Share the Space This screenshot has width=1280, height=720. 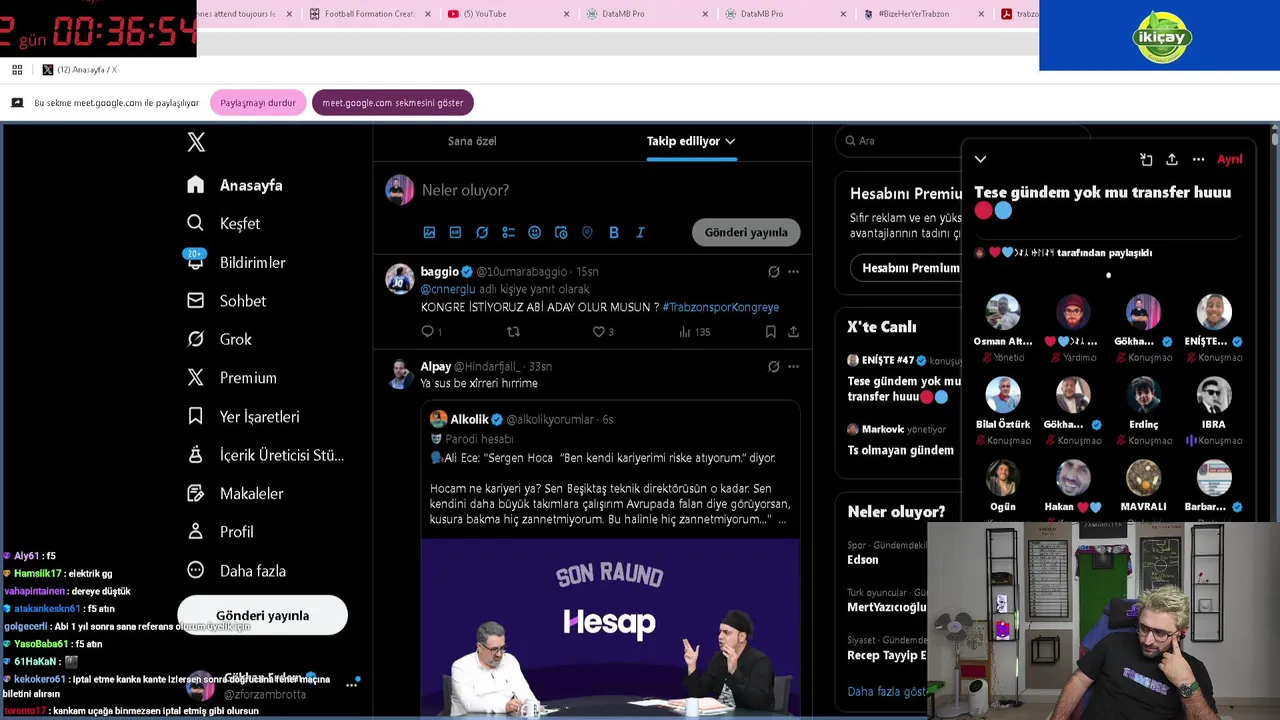click(1172, 159)
